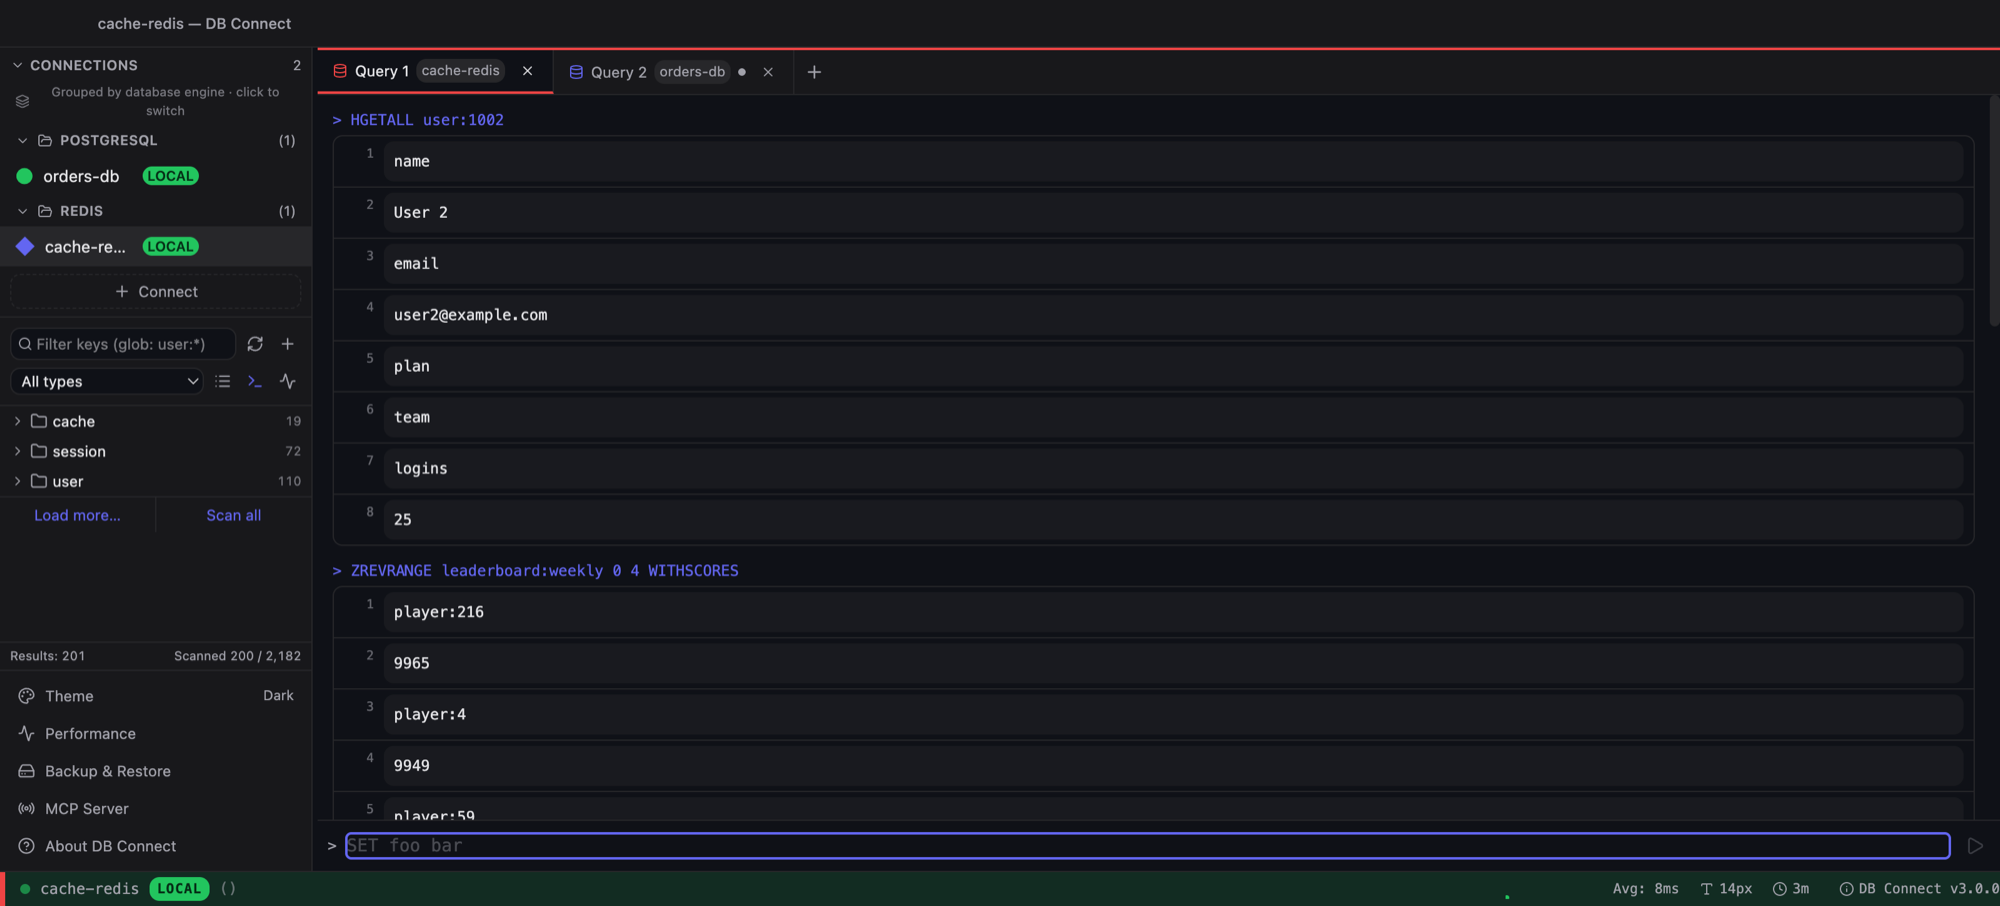Click the results pane scrollbar
The width and height of the screenshot is (2000, 906).
(x=1994, y=210)
